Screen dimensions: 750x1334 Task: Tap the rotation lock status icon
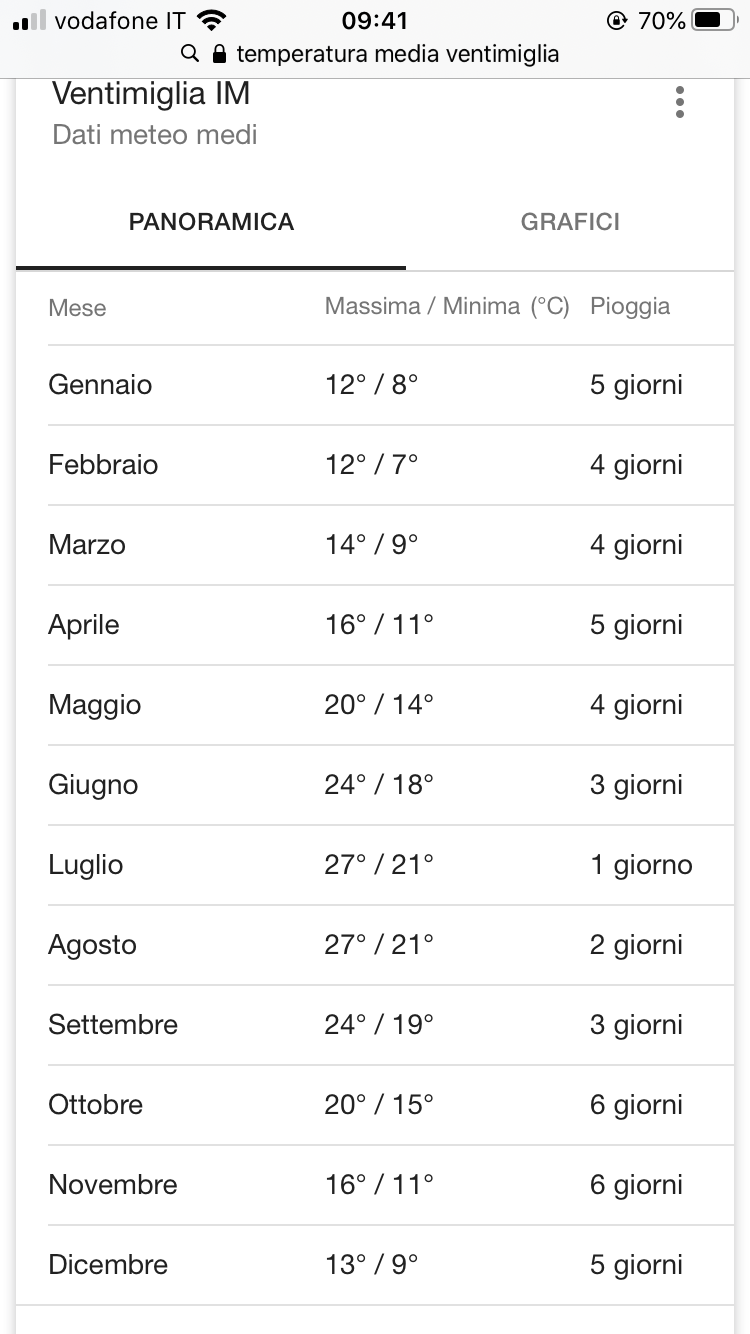click(x=617, y=20)
